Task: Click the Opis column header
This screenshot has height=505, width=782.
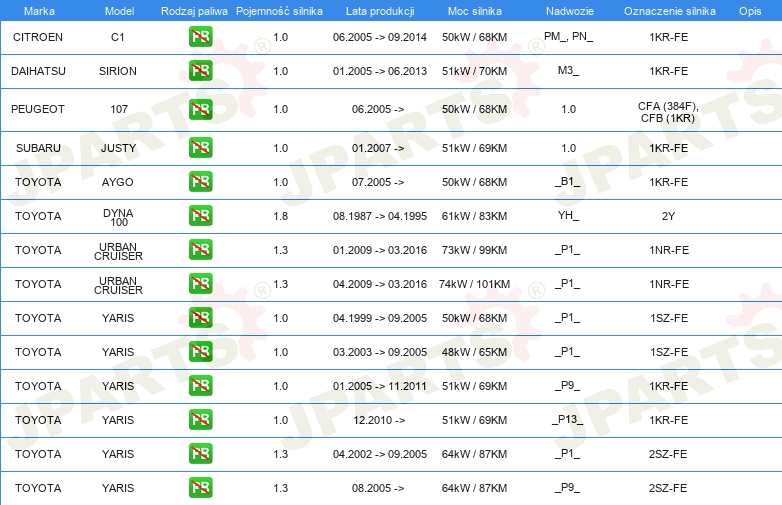Action: coord(750,11)
